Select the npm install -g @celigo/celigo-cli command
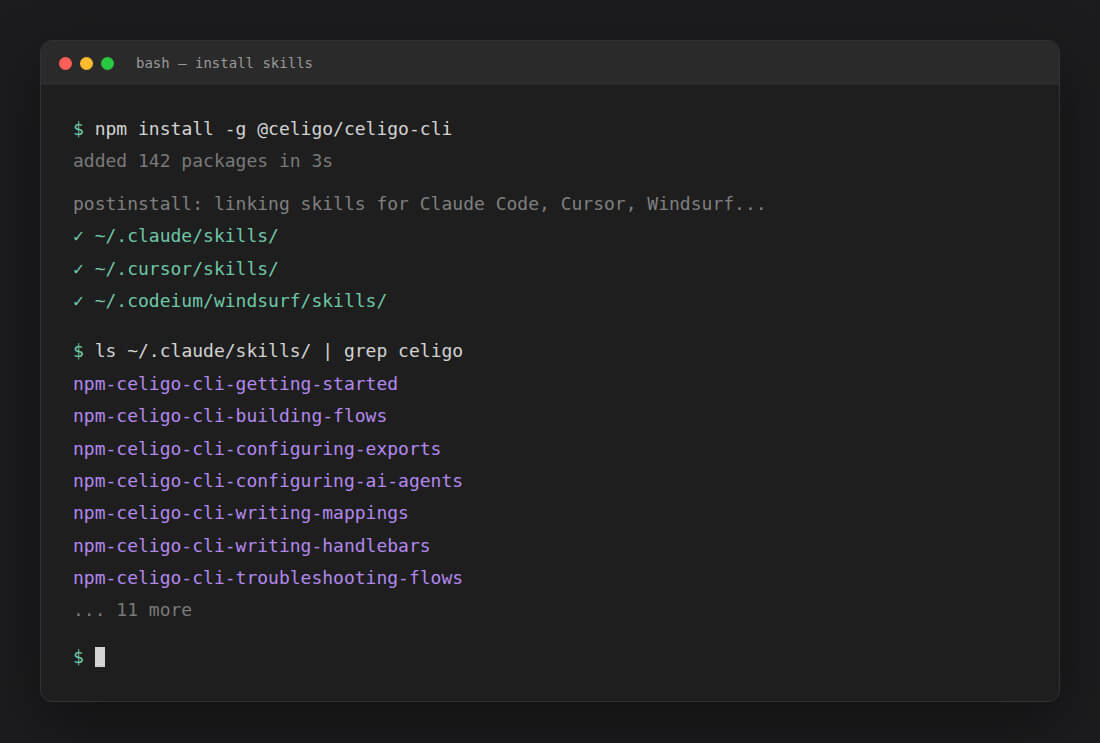1100x743 pixels. [x=273, y=129]
